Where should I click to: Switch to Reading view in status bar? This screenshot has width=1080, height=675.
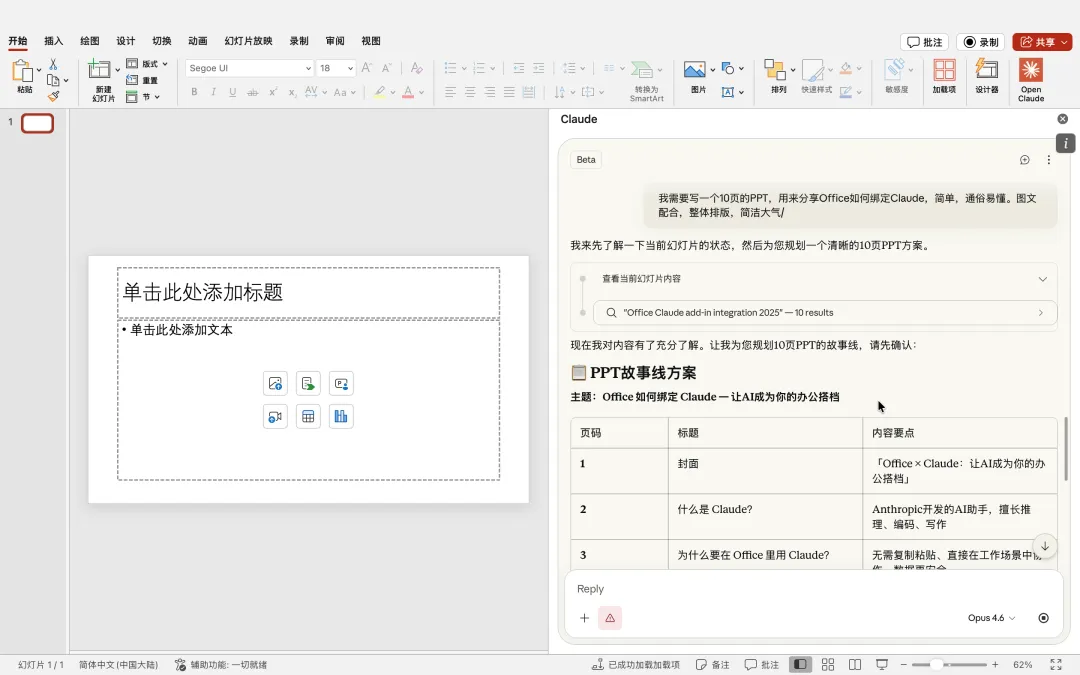coord(855,665)
